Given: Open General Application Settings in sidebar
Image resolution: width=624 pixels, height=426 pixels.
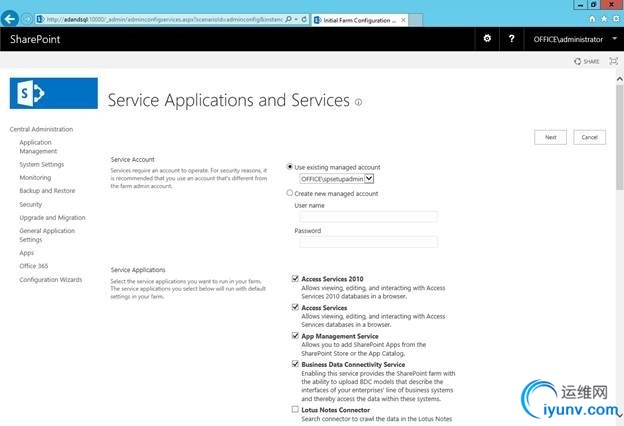Looking at the screenshot, I should coord(47,235).
